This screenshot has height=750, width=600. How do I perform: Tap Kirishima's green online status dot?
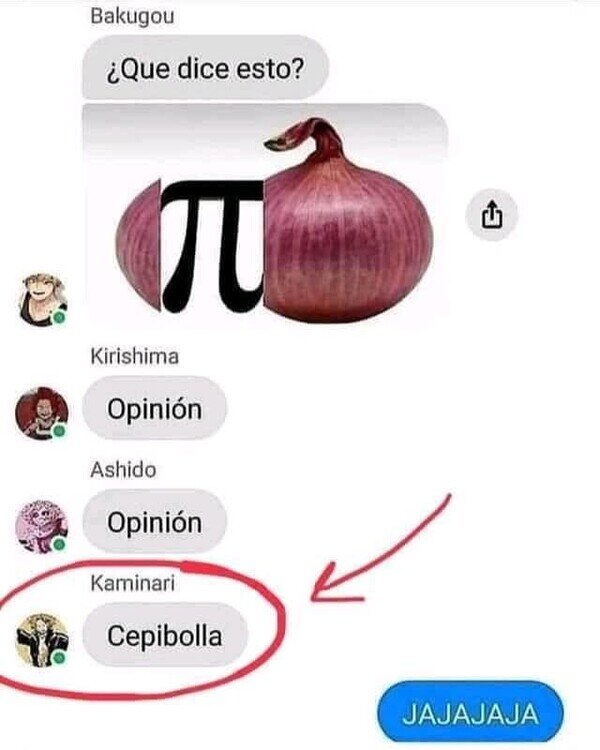point(59,431)
